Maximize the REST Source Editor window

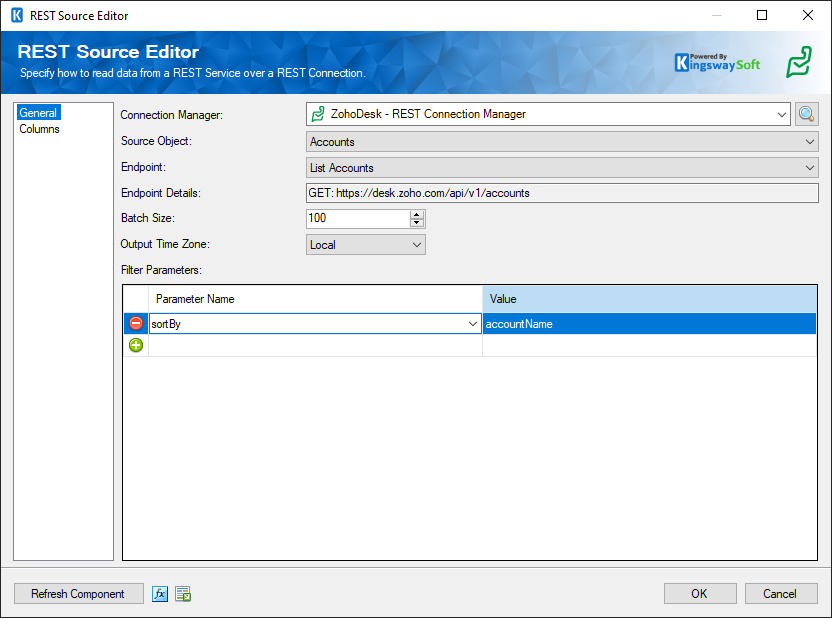pos(761,15)
